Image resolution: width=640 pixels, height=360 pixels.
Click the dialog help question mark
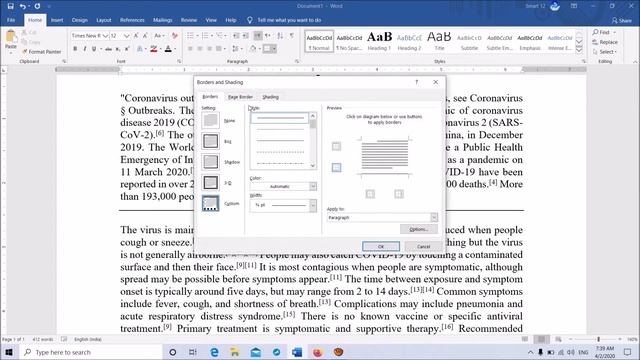coord(417,82)
